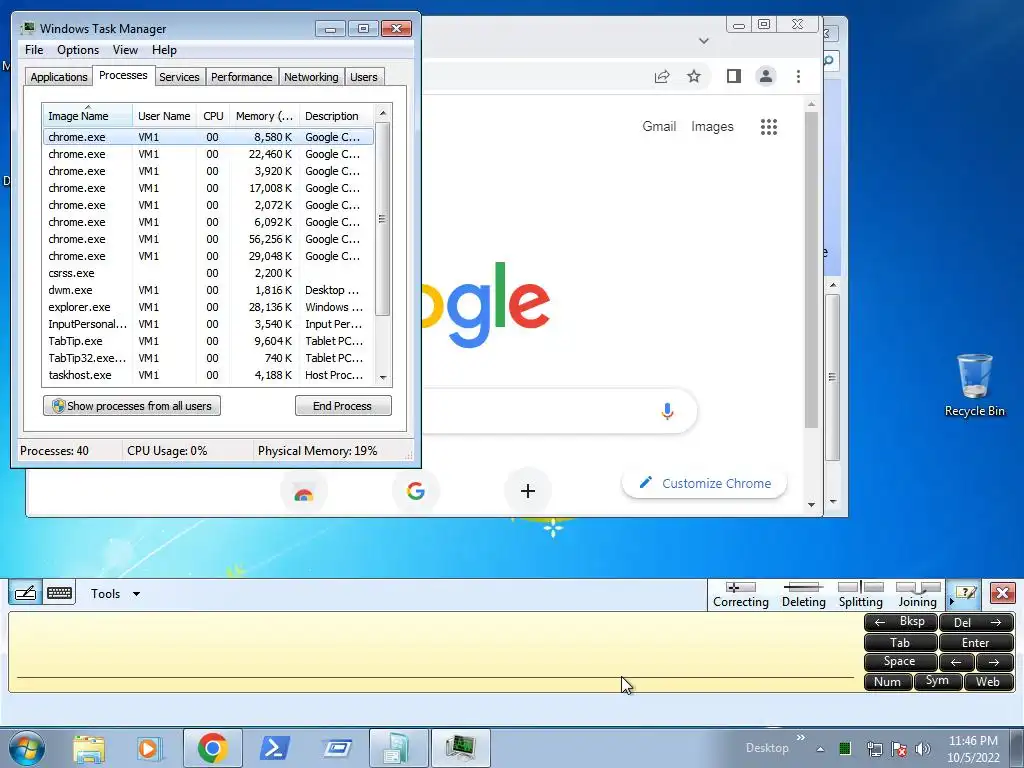Viewport: 1024px width, 768px height.
Task: Sort processes by Image Name column
Action: coord(88,116)
